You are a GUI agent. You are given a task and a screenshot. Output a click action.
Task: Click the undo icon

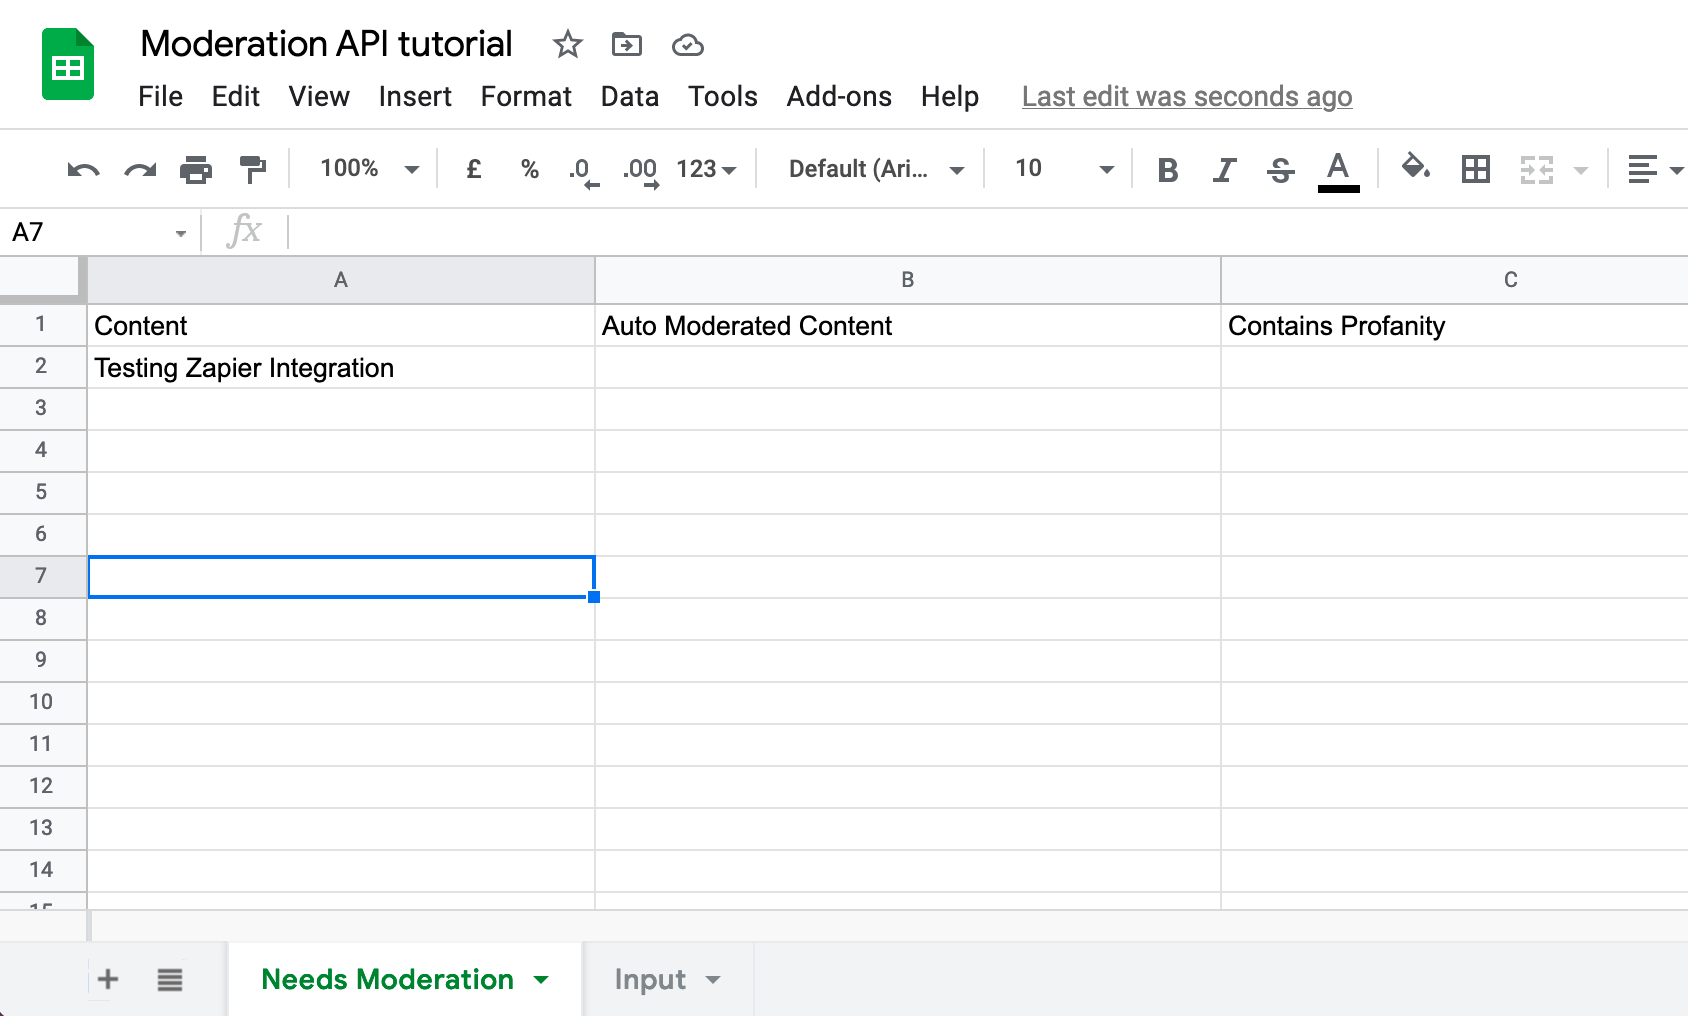pyautogui.click(x=83, y=169)
